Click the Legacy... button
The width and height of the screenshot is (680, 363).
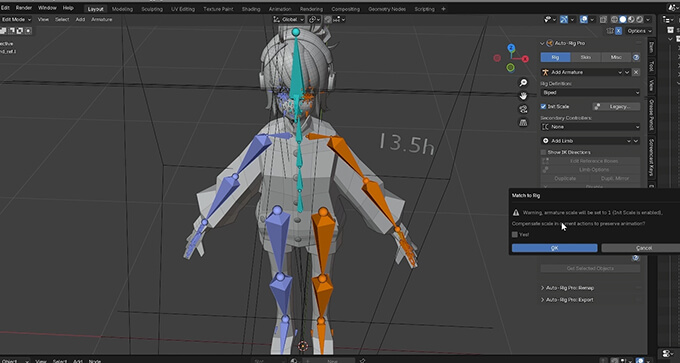(616, 107)
